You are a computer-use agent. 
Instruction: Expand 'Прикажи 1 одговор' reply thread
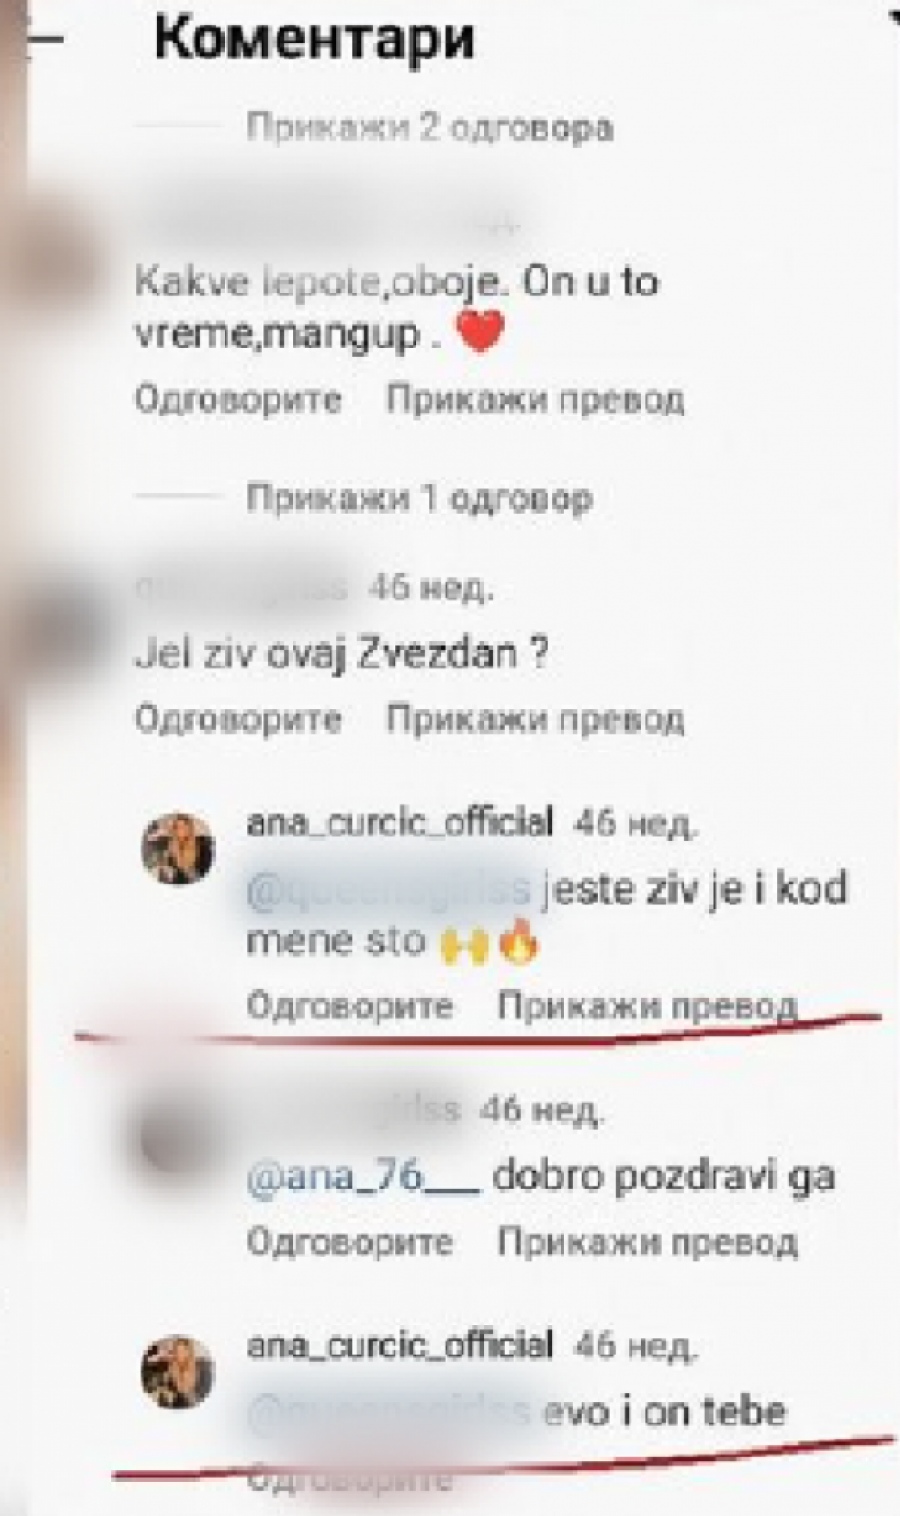419,497
